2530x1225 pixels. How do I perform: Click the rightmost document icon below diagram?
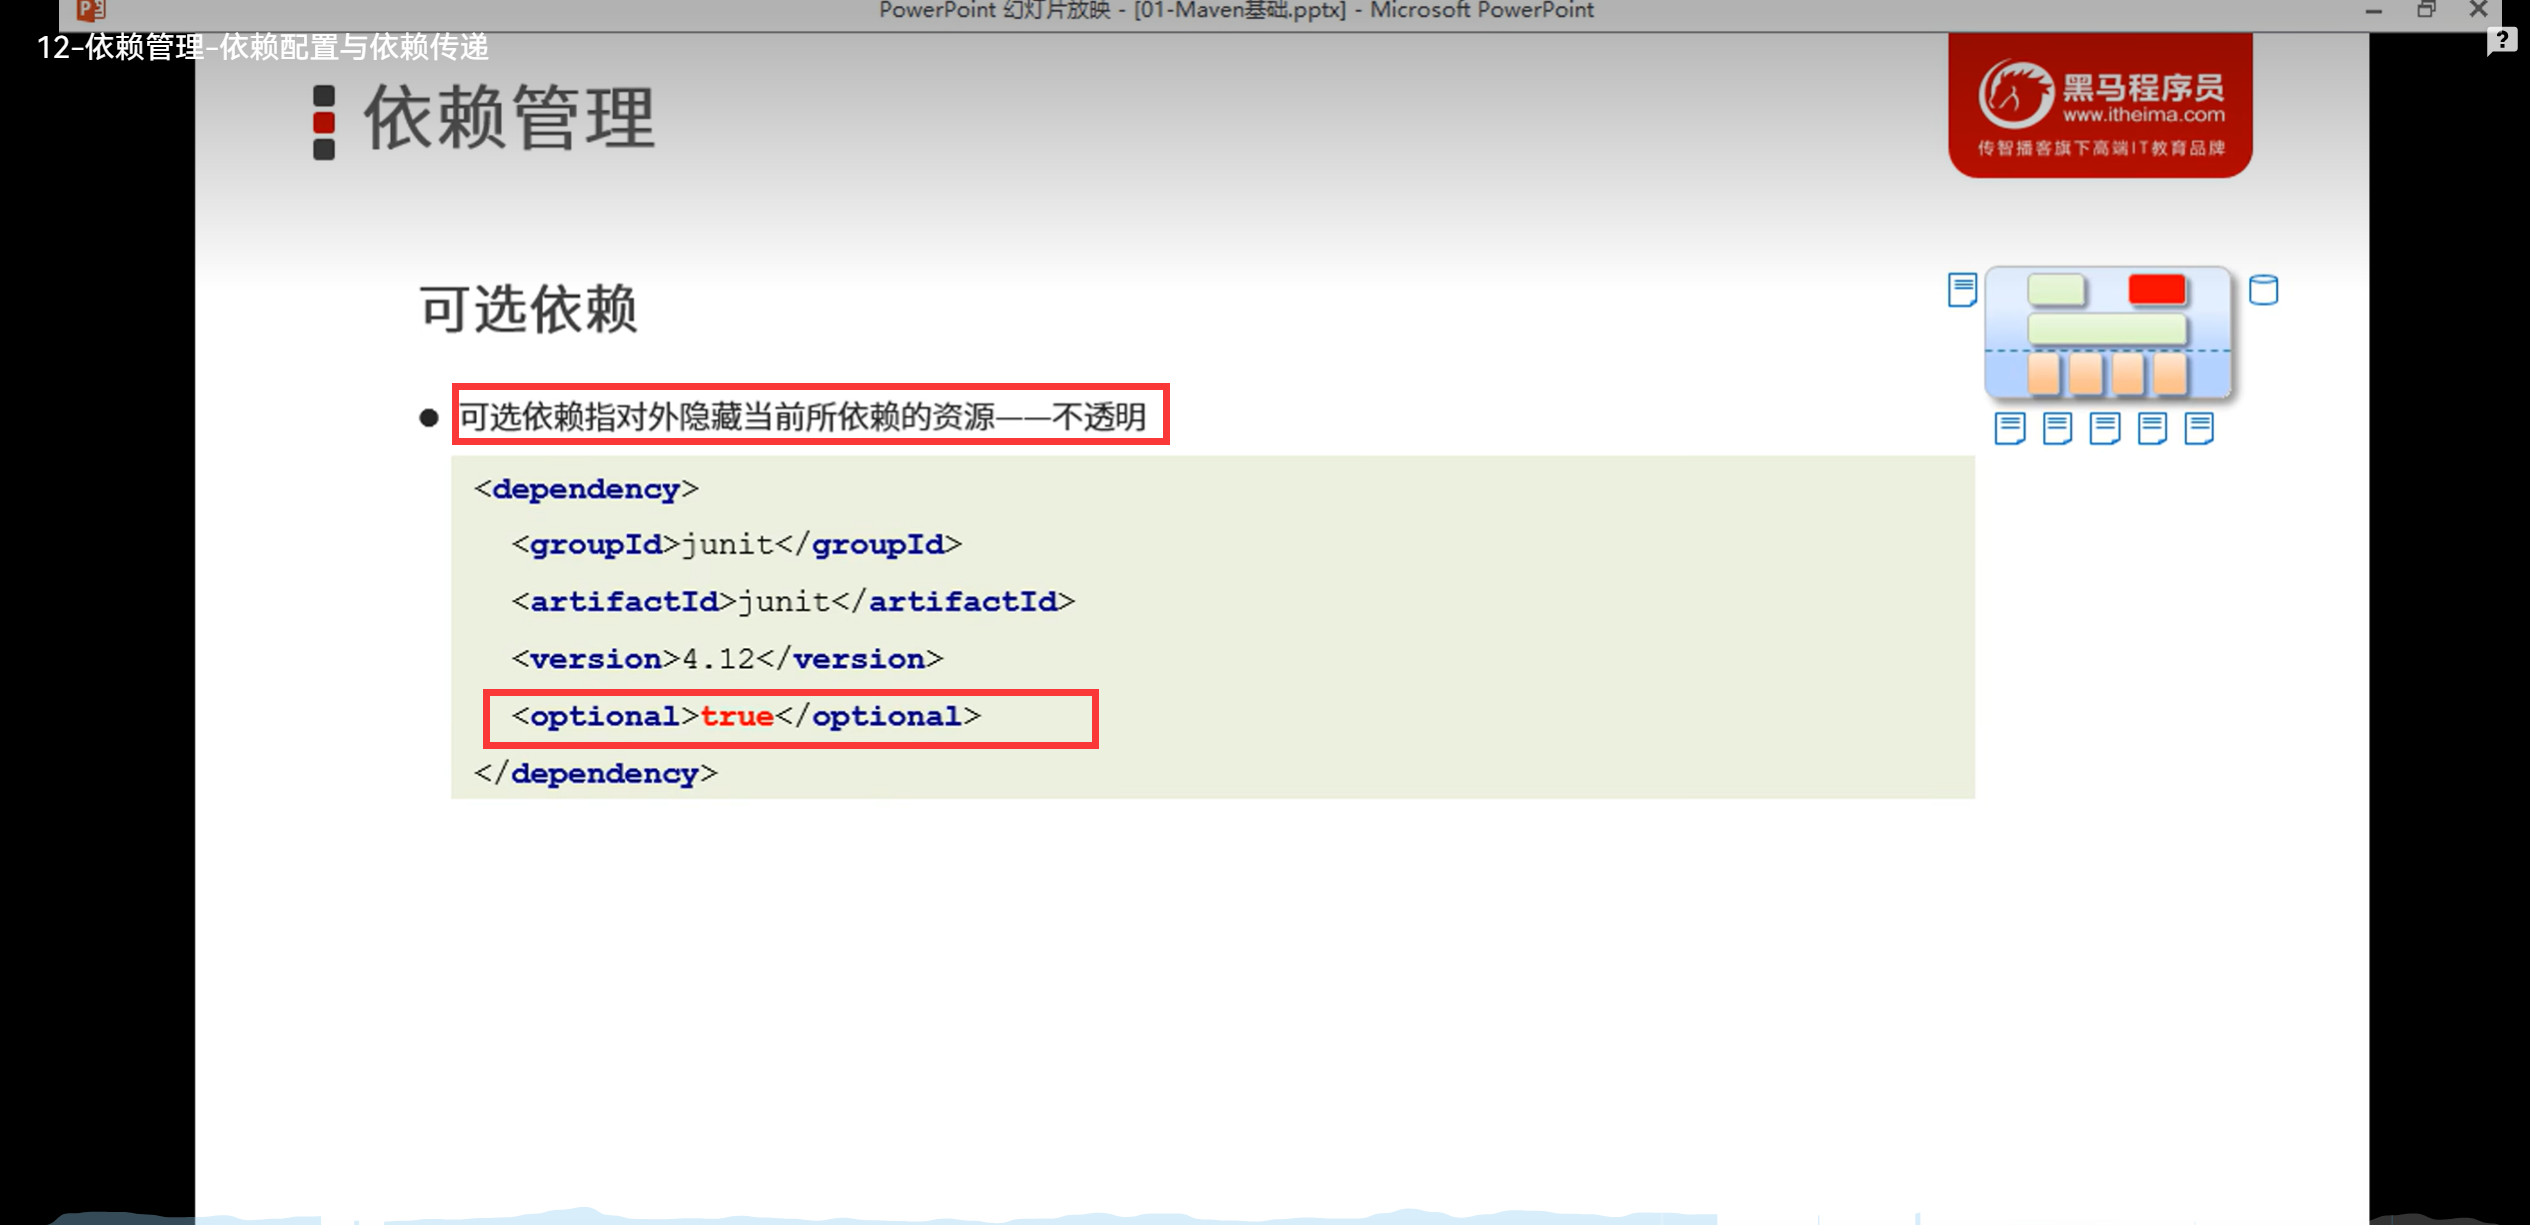tap(2199, 428)
